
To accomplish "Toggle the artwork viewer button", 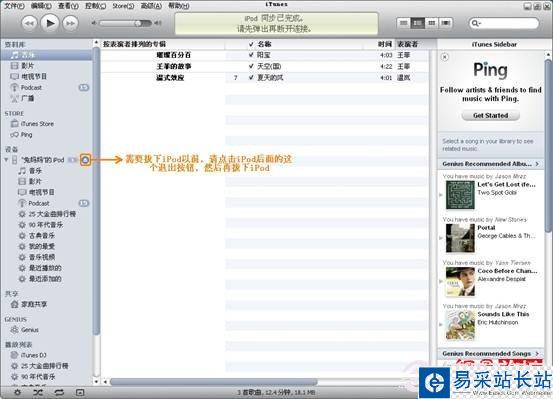I will (x=80, y=392).
